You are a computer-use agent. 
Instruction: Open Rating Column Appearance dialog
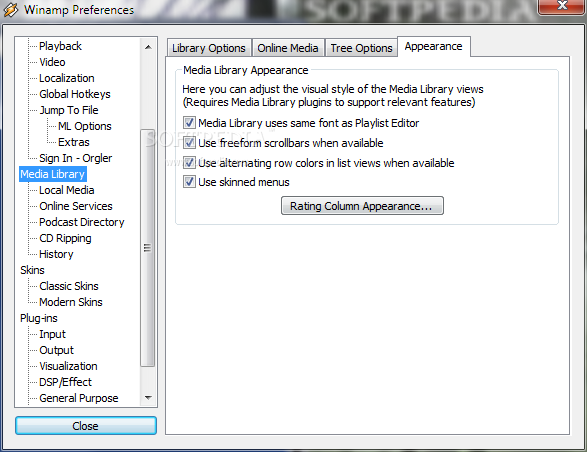coord(362,206)
